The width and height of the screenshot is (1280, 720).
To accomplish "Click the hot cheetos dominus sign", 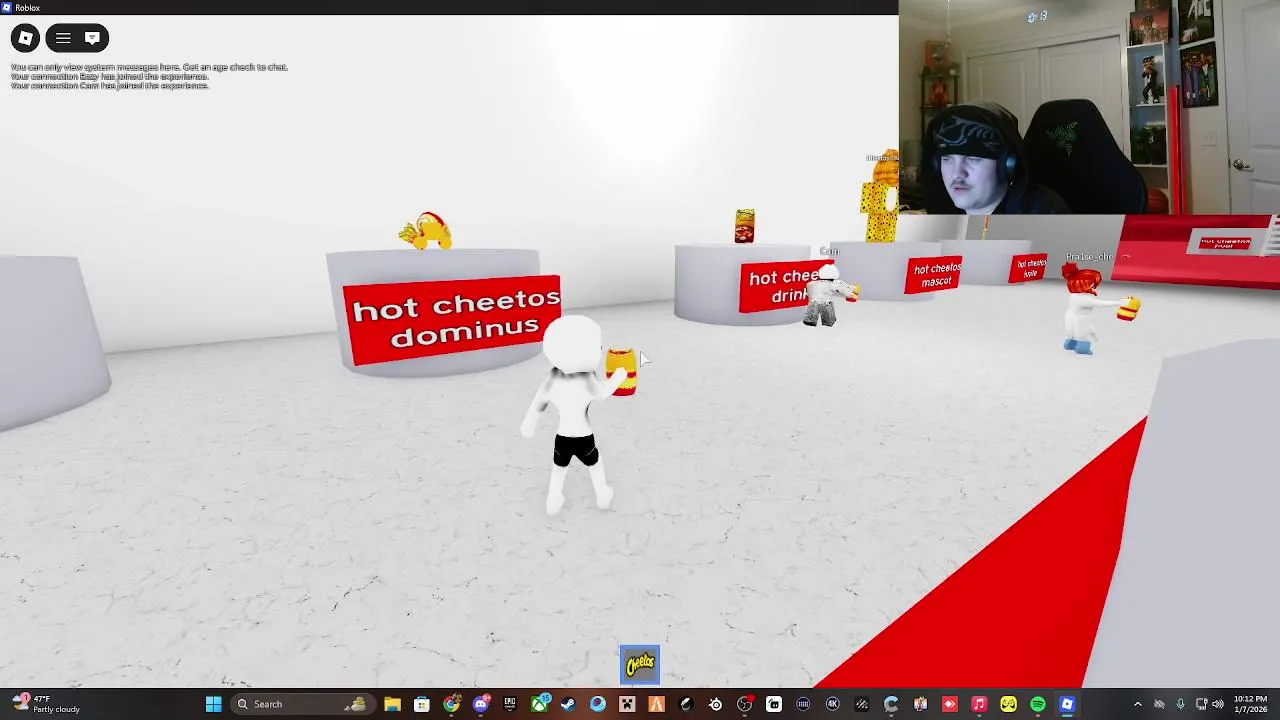I will [452, 320].
